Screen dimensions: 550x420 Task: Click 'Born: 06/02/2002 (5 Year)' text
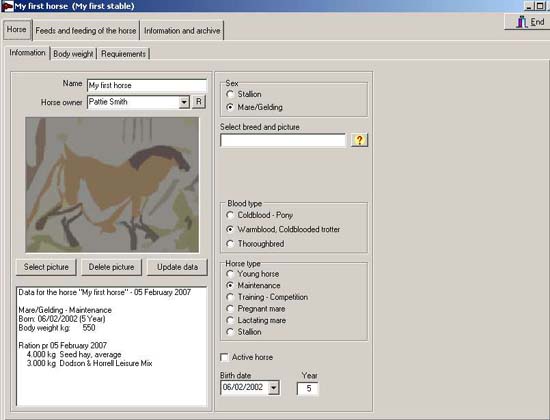62,319
